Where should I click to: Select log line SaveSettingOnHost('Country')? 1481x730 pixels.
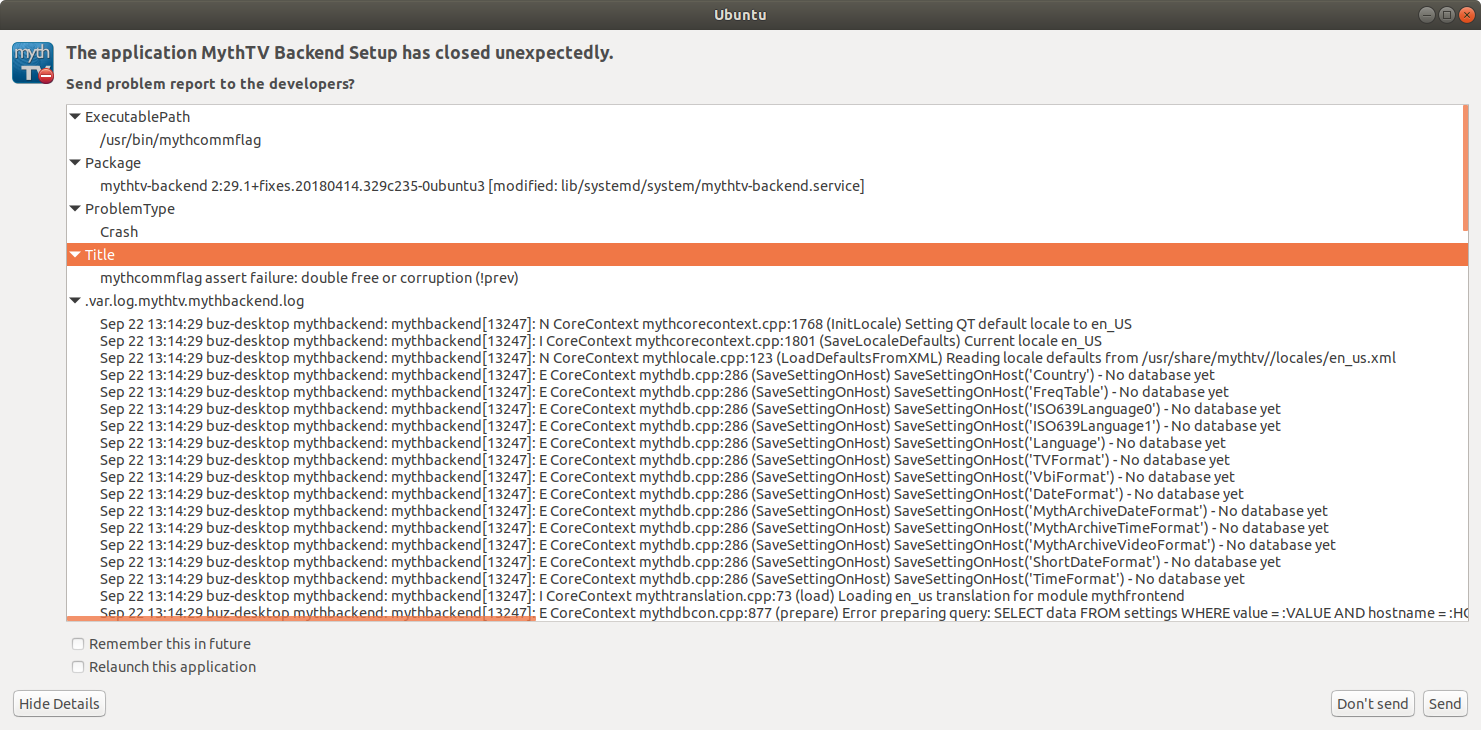pyautogui.click(x=658, y=375)
